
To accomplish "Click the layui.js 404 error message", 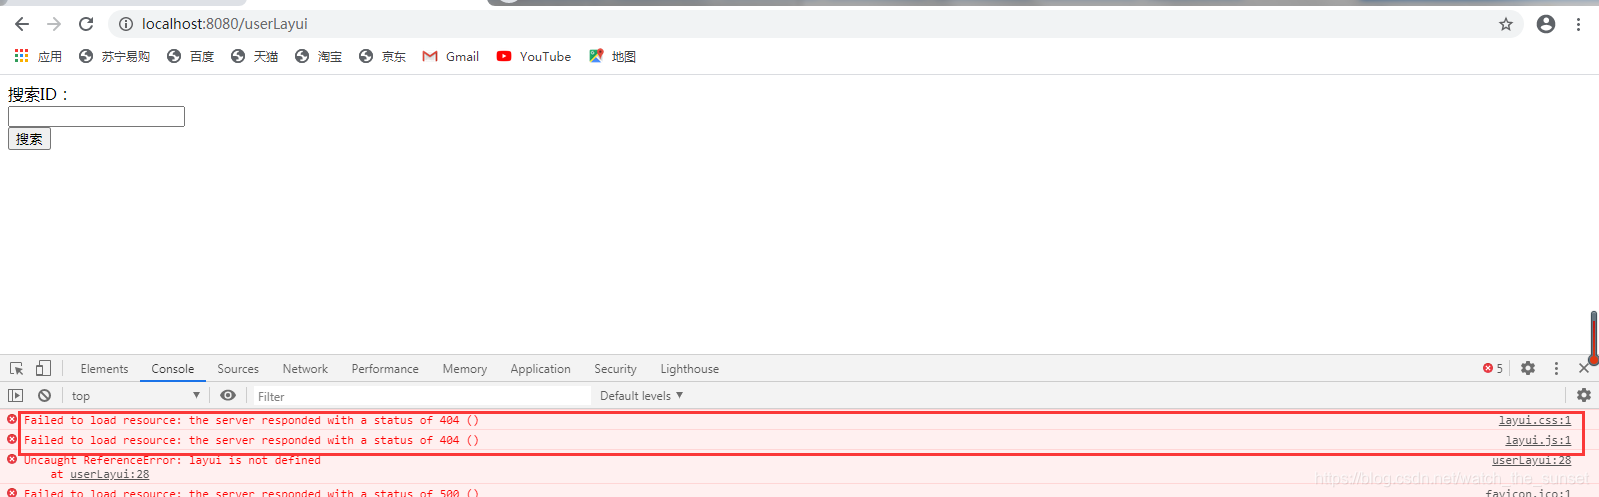I will (251, 441).
